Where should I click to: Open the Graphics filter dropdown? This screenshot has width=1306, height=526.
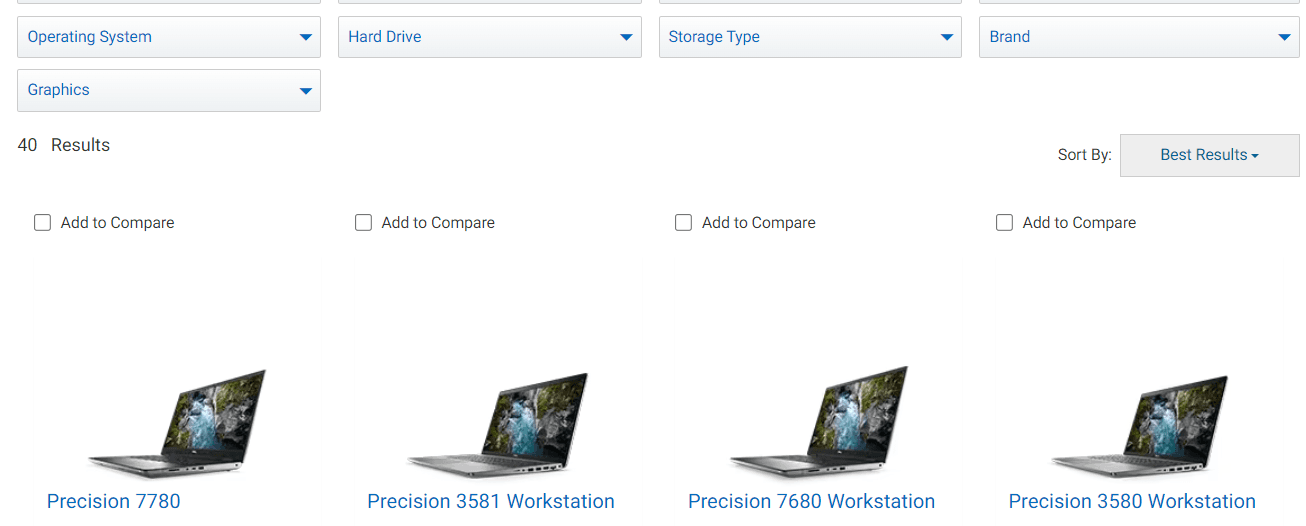tap(169, 90)
